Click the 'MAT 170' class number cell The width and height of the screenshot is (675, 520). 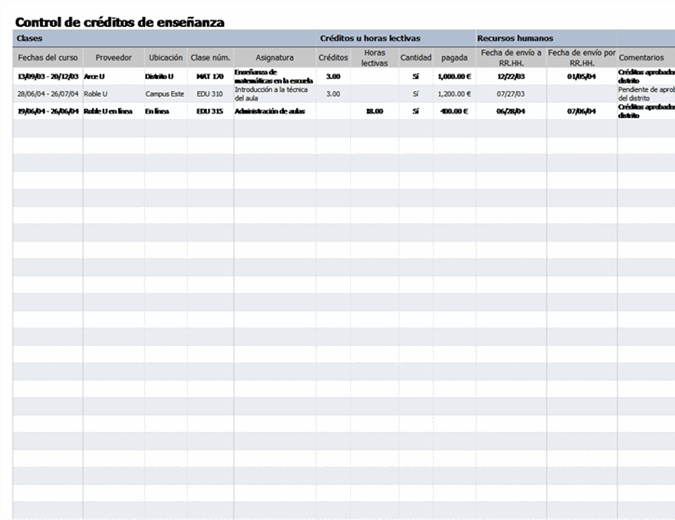pyautogui.click(x=210, y=76)
